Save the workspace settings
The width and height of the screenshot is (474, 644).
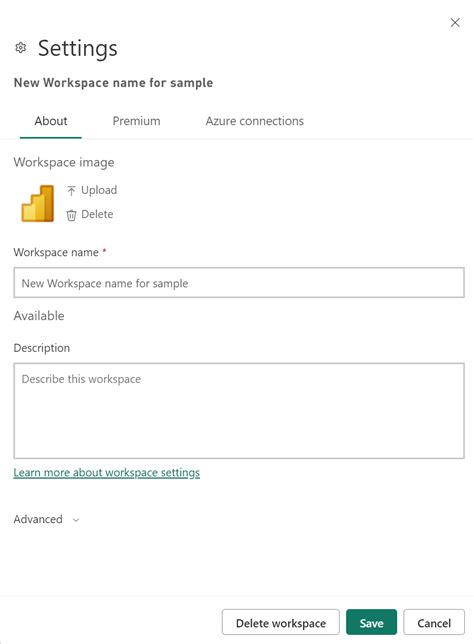pos(371,623)
